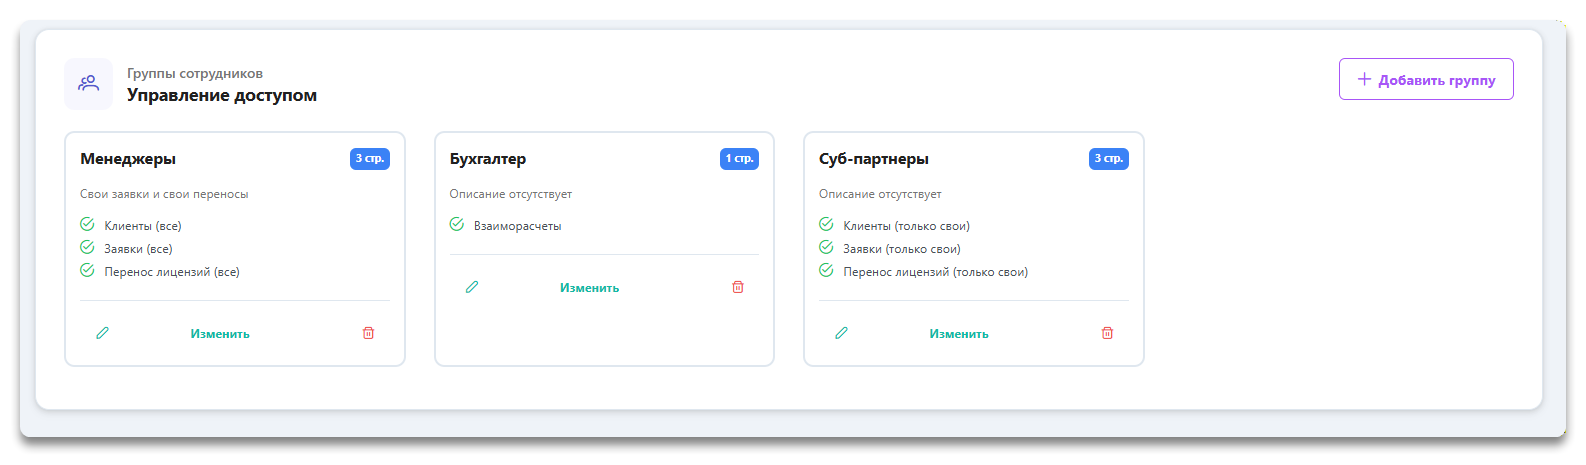Click pencil edit icon on Суб-партнеры card
The width and height of the screenshot is (1586, 465).
[841, 333]
